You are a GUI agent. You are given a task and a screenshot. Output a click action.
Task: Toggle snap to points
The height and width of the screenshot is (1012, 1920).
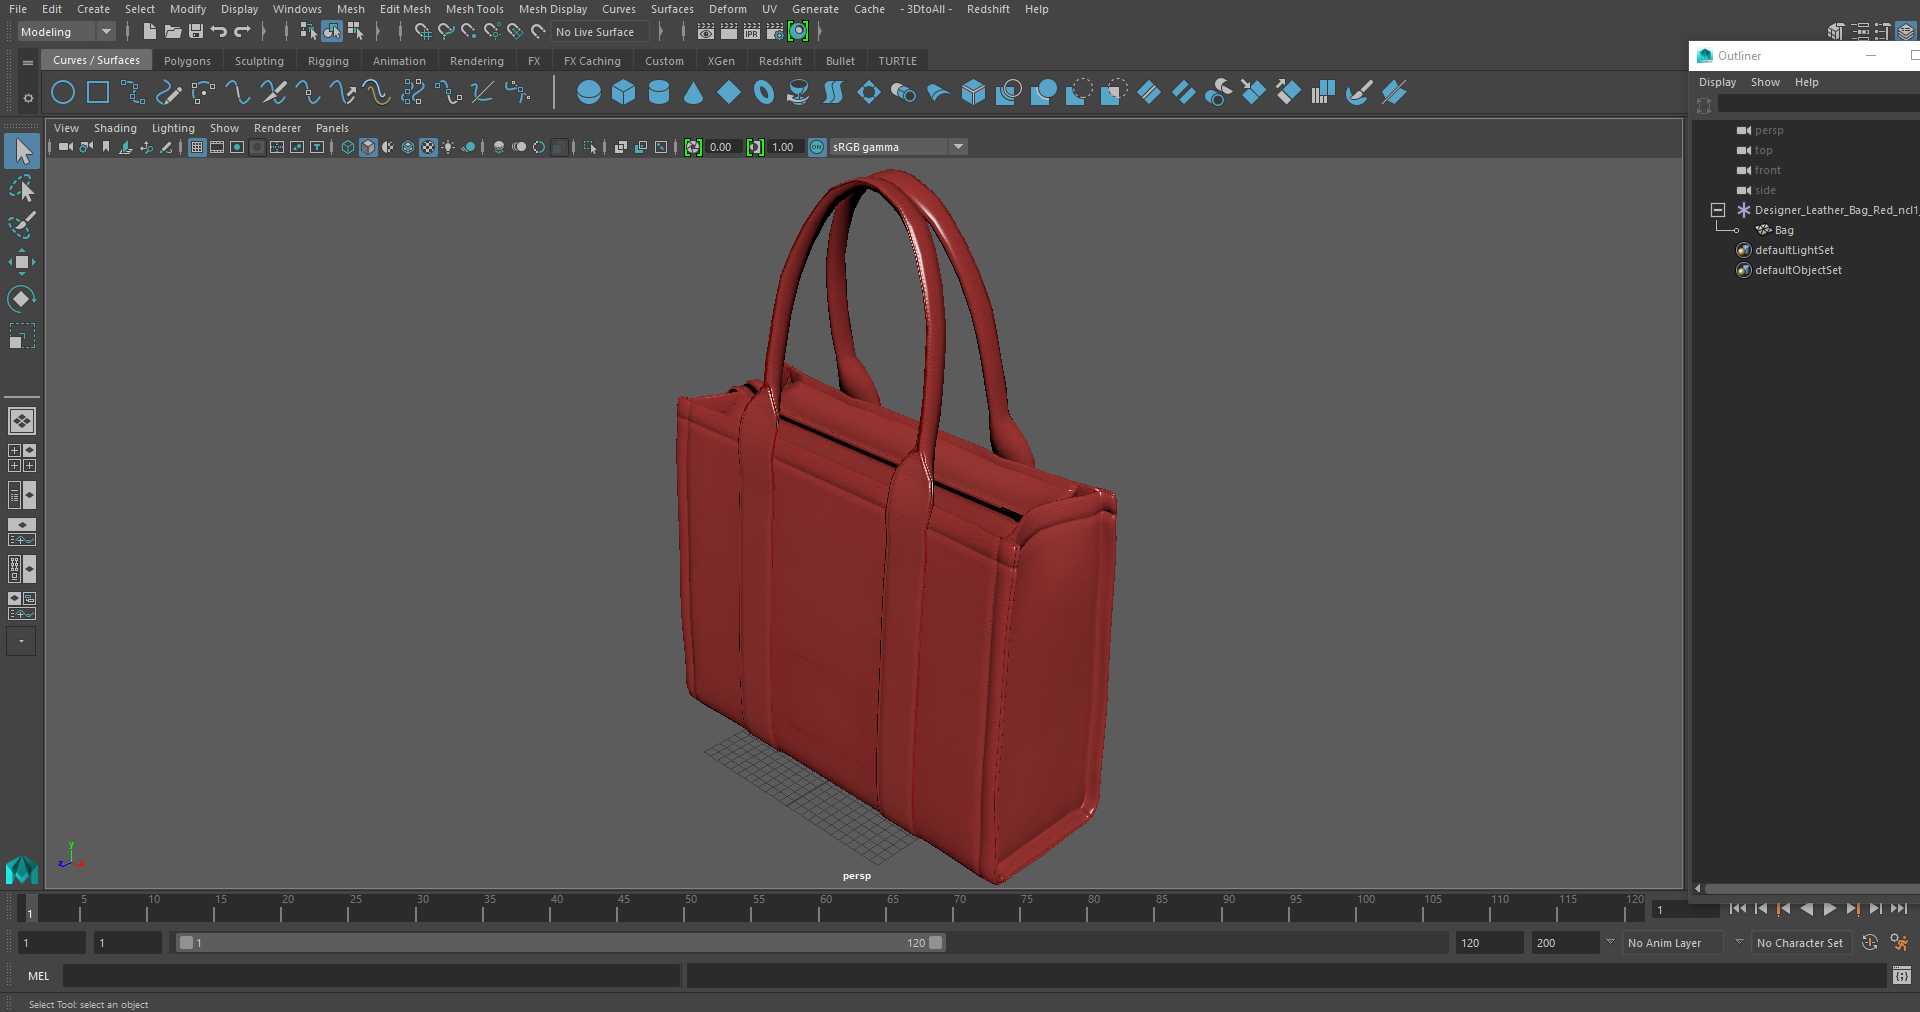469,32
